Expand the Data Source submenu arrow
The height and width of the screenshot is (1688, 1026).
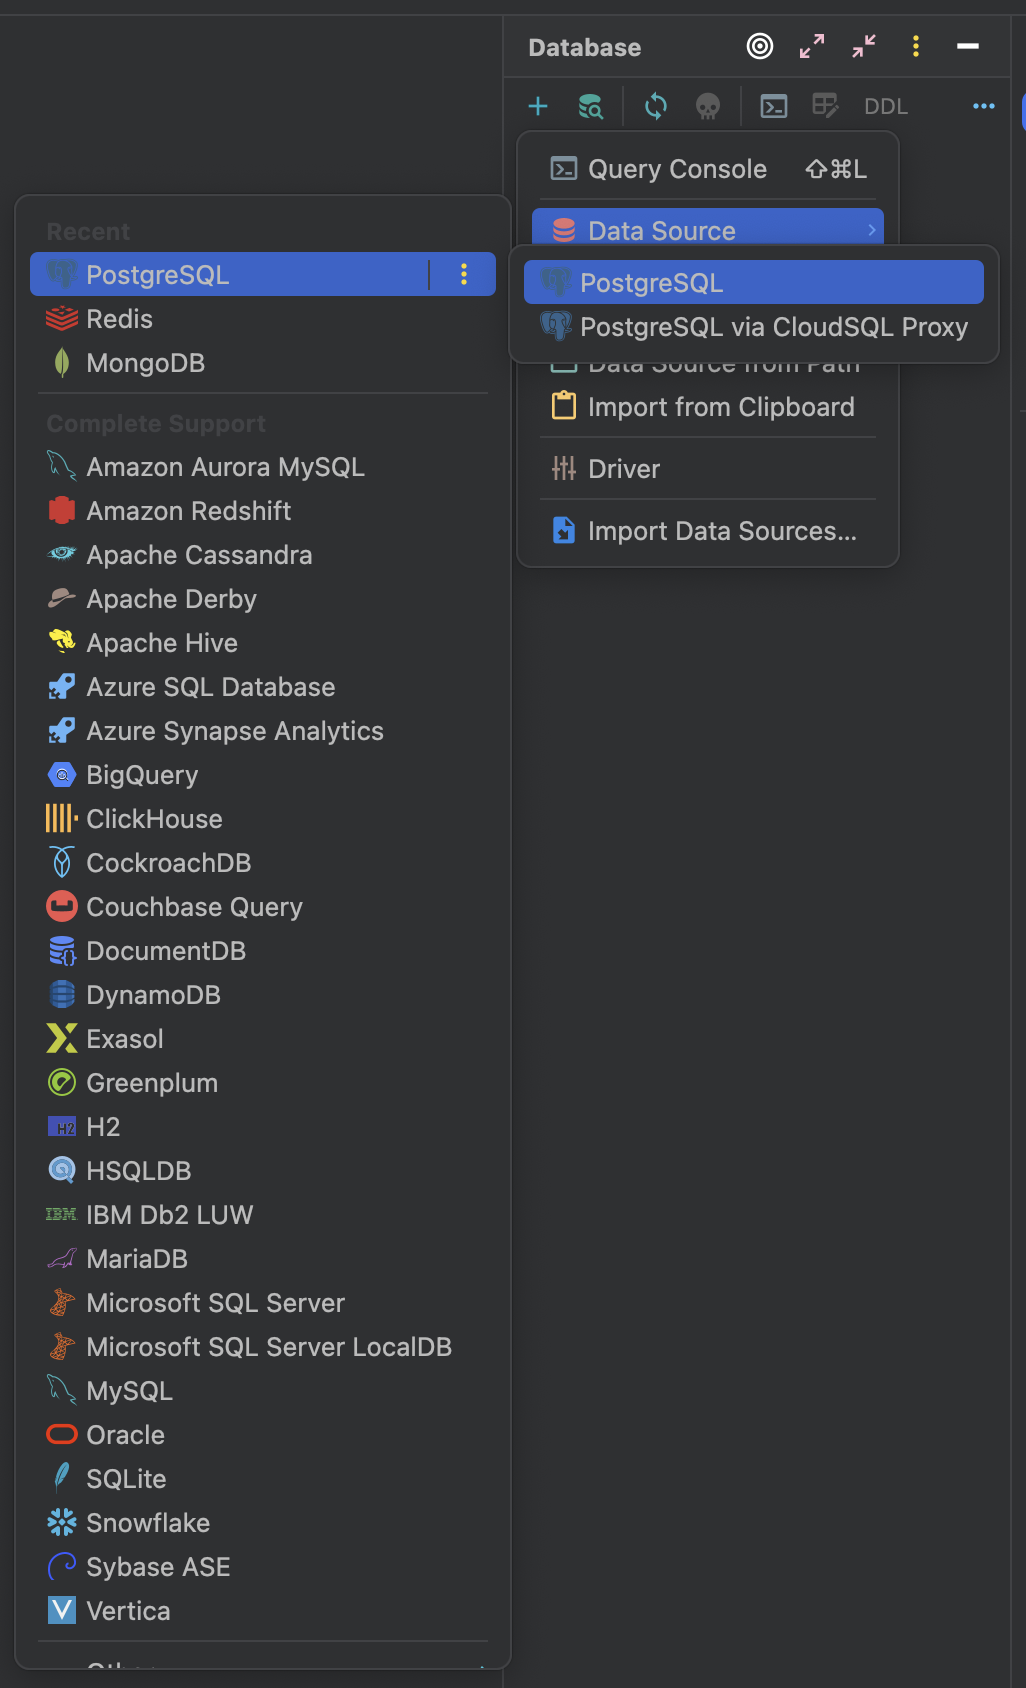872,230
